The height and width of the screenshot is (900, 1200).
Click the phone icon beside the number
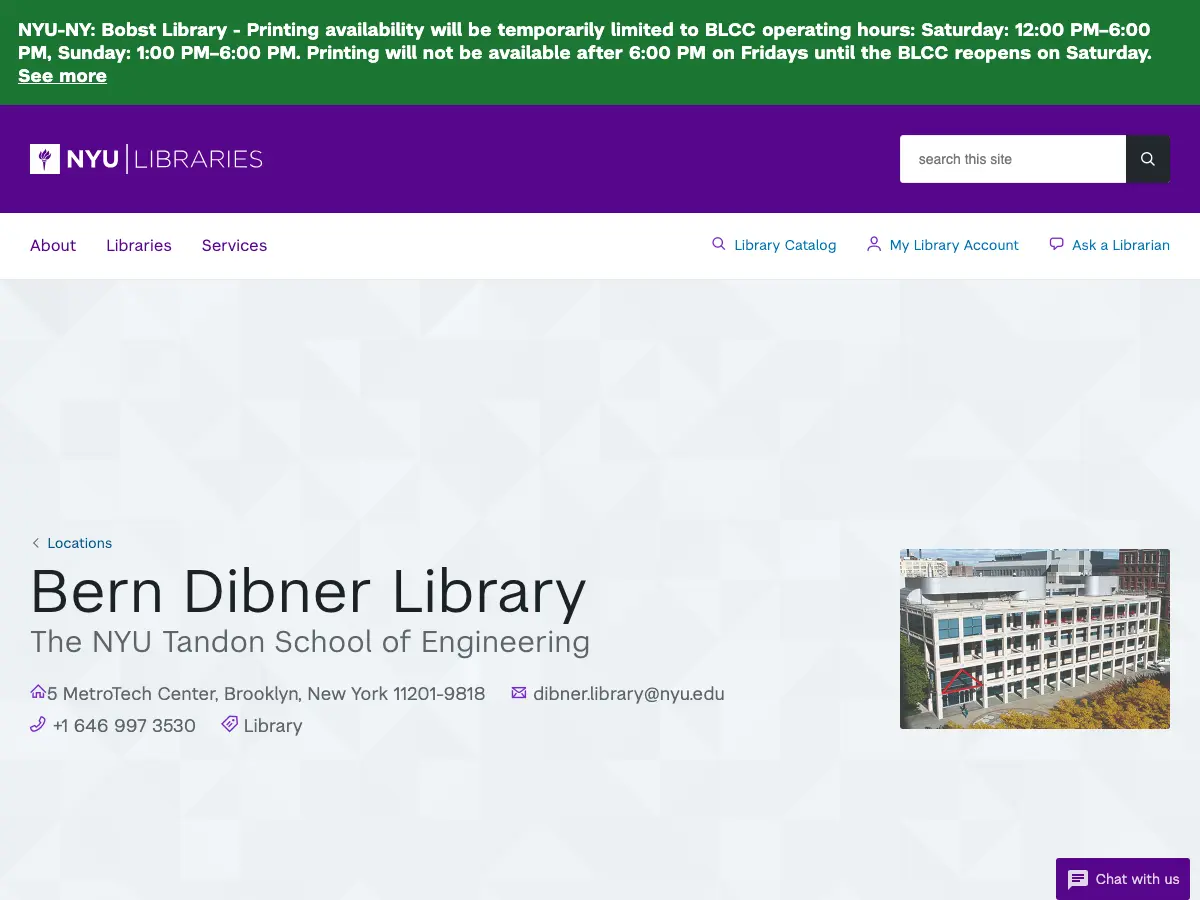click(x=38, y=724)
